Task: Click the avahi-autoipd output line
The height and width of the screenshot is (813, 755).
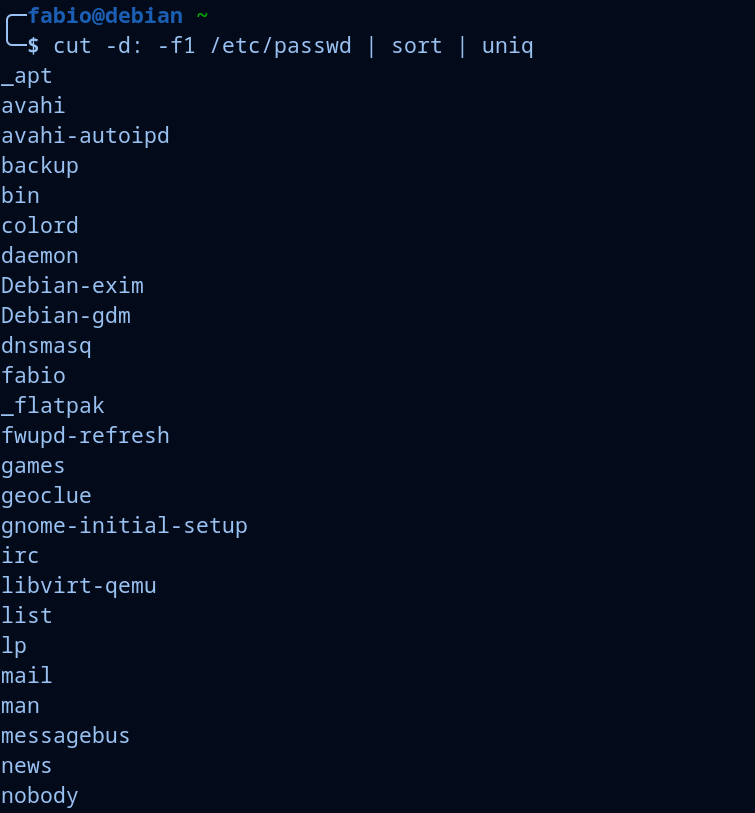Action: (85, 135)
